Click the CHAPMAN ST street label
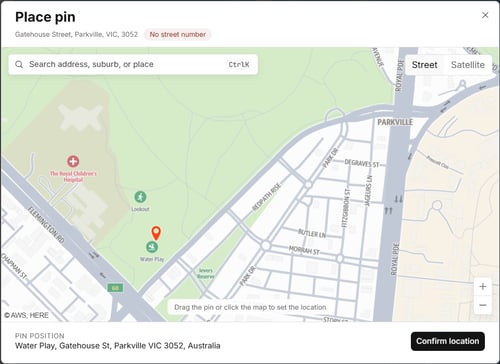500x364 pixels. pyautogui.click(x=14, y=266)
